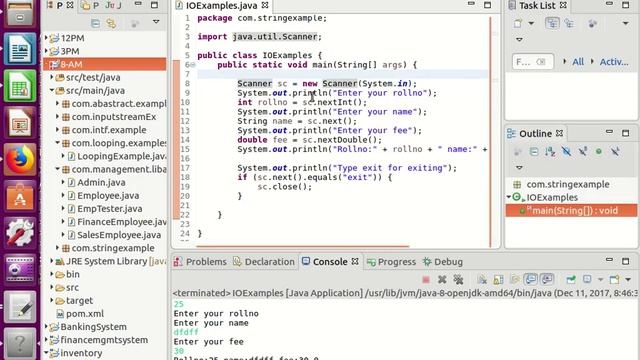
Task: Click the Activate task link
Action: click(614, 62)
